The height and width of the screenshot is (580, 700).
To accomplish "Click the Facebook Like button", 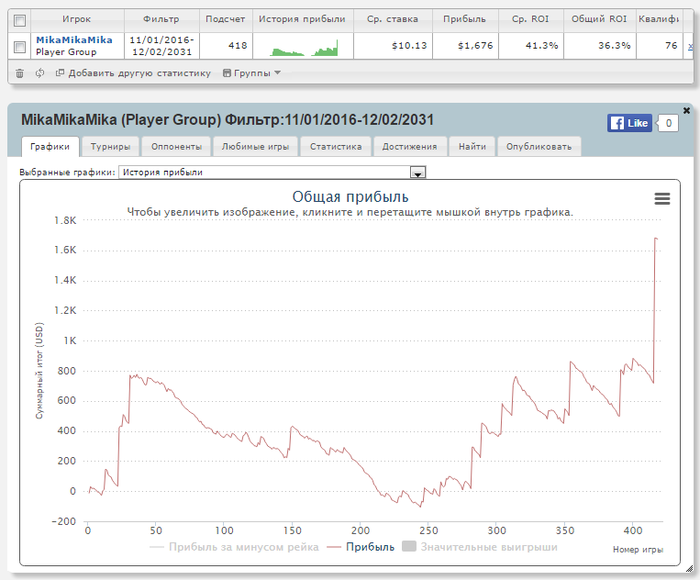I will pos(629,123).
